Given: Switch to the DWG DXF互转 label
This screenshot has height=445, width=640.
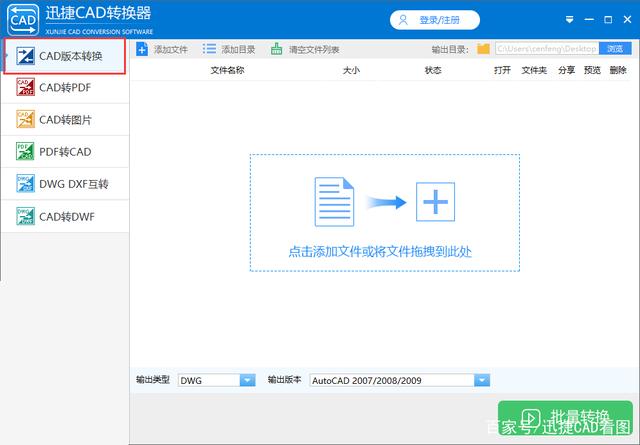Looking at the screenshot, I should 73,184.
